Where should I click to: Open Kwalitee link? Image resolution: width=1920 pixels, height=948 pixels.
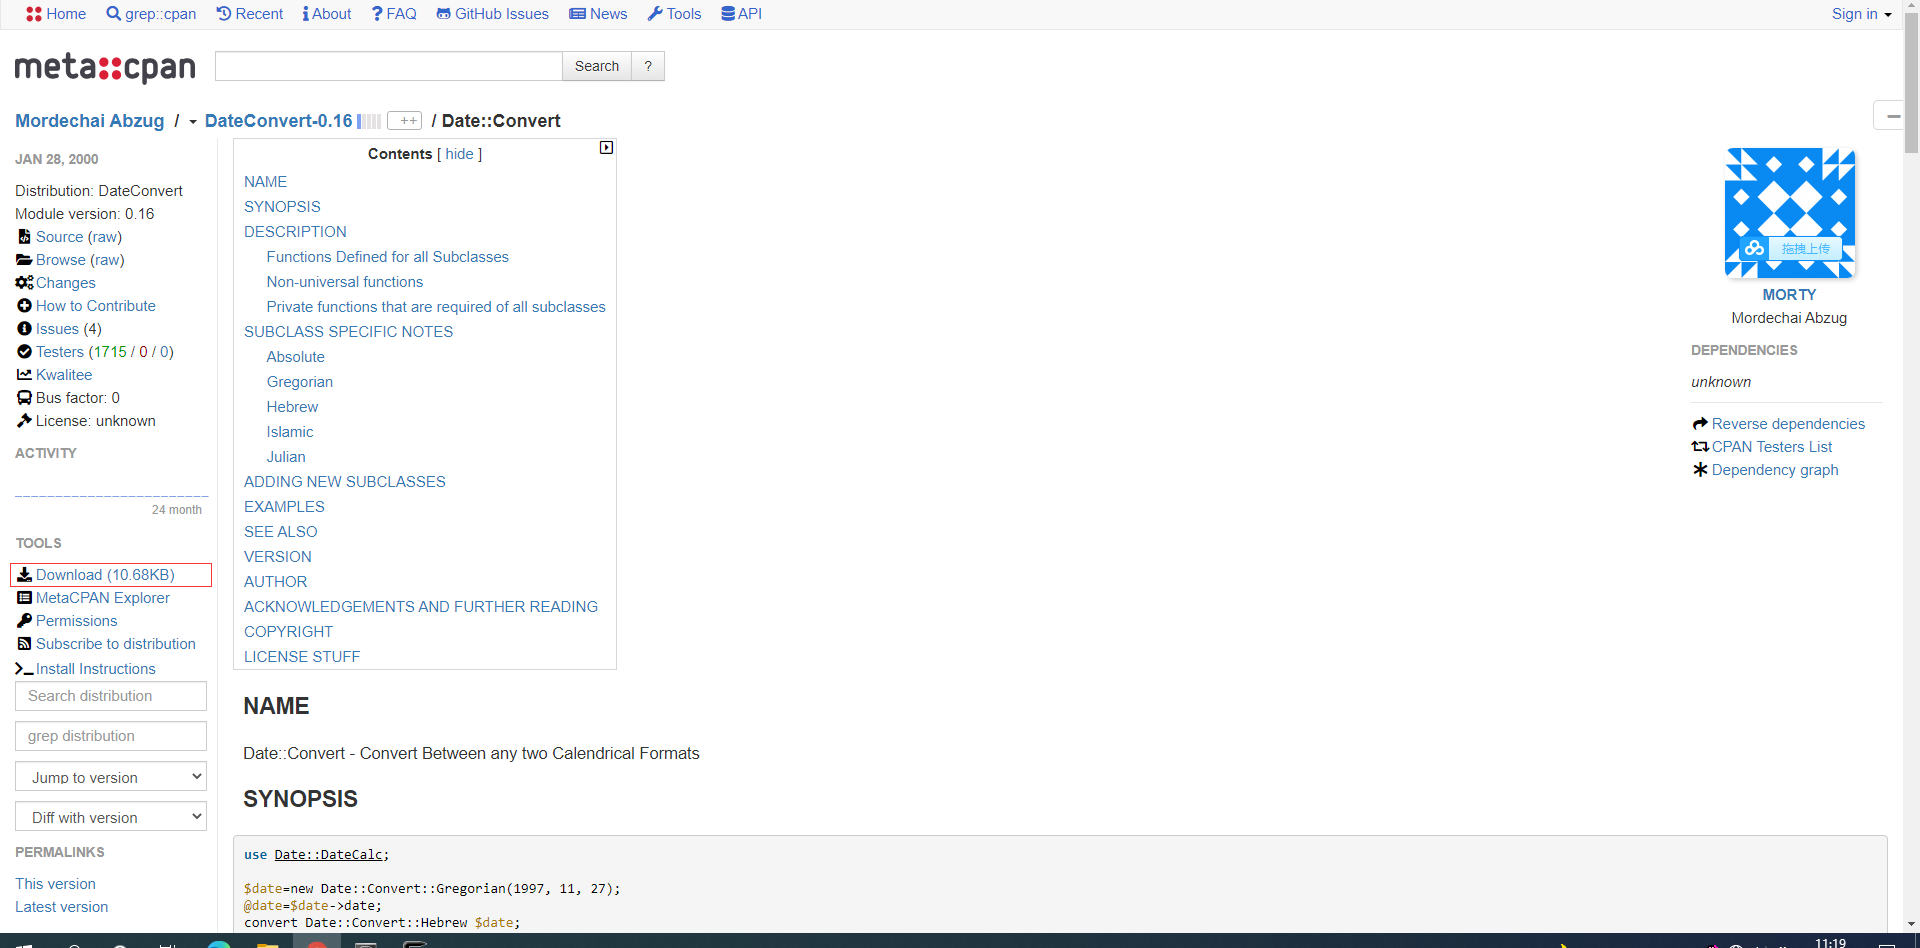coord(64,375)
